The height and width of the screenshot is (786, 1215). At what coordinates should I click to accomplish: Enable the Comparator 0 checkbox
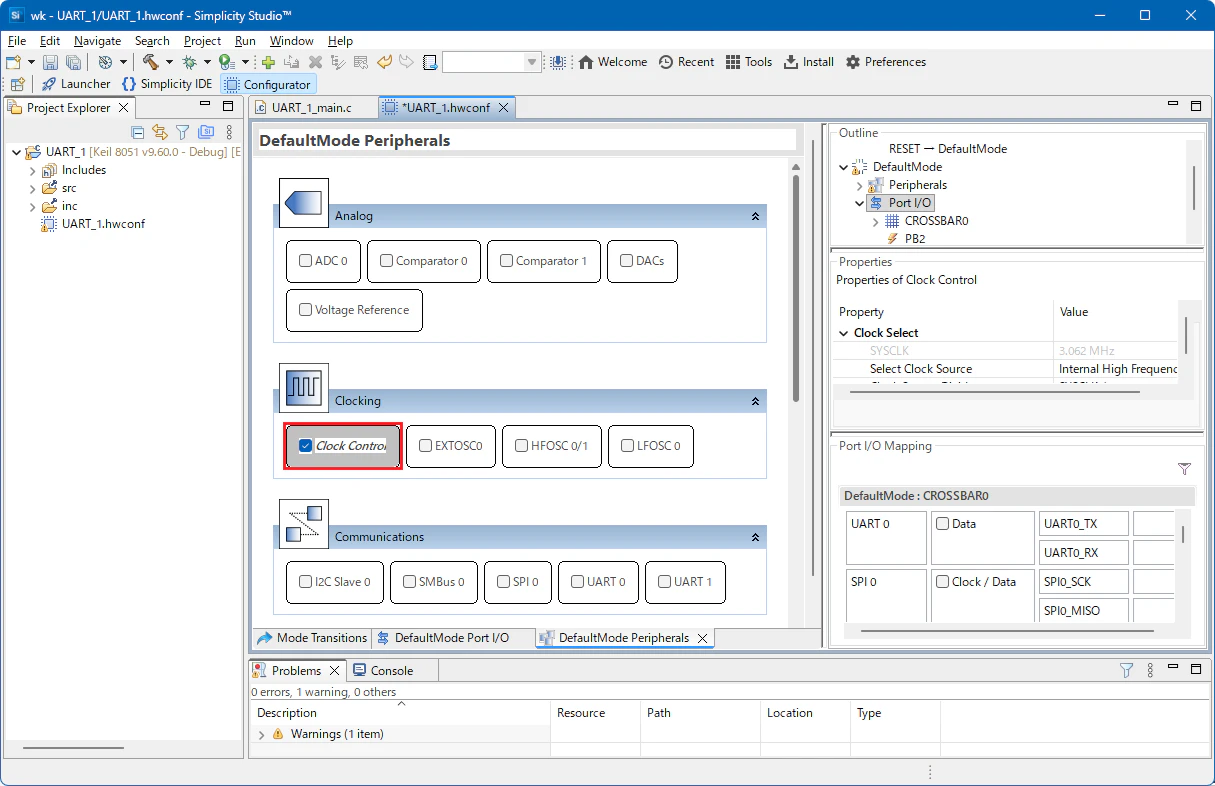point(386,261)
